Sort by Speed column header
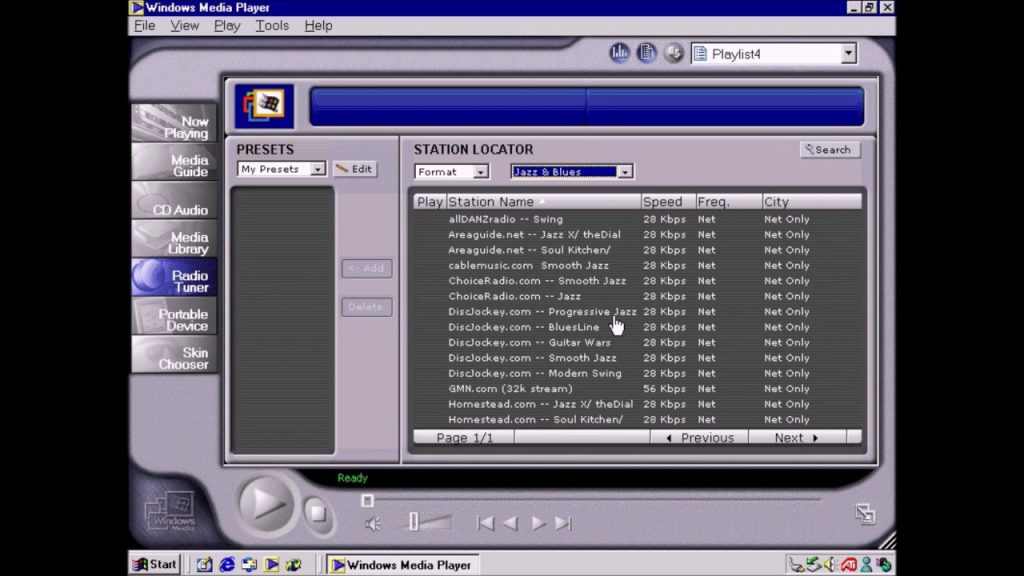This screenshot has height=576, width=1024. click(x=668, y=202)
